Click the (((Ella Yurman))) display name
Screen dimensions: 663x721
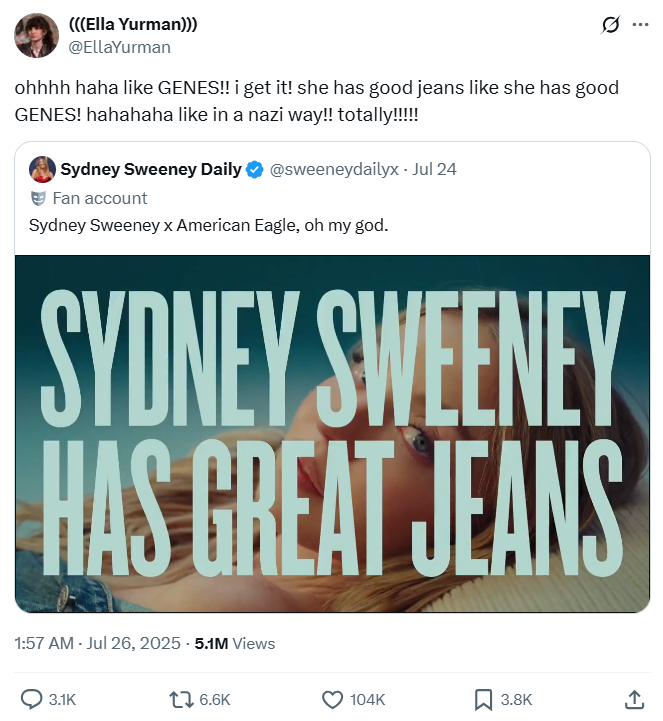coord(132,25)
